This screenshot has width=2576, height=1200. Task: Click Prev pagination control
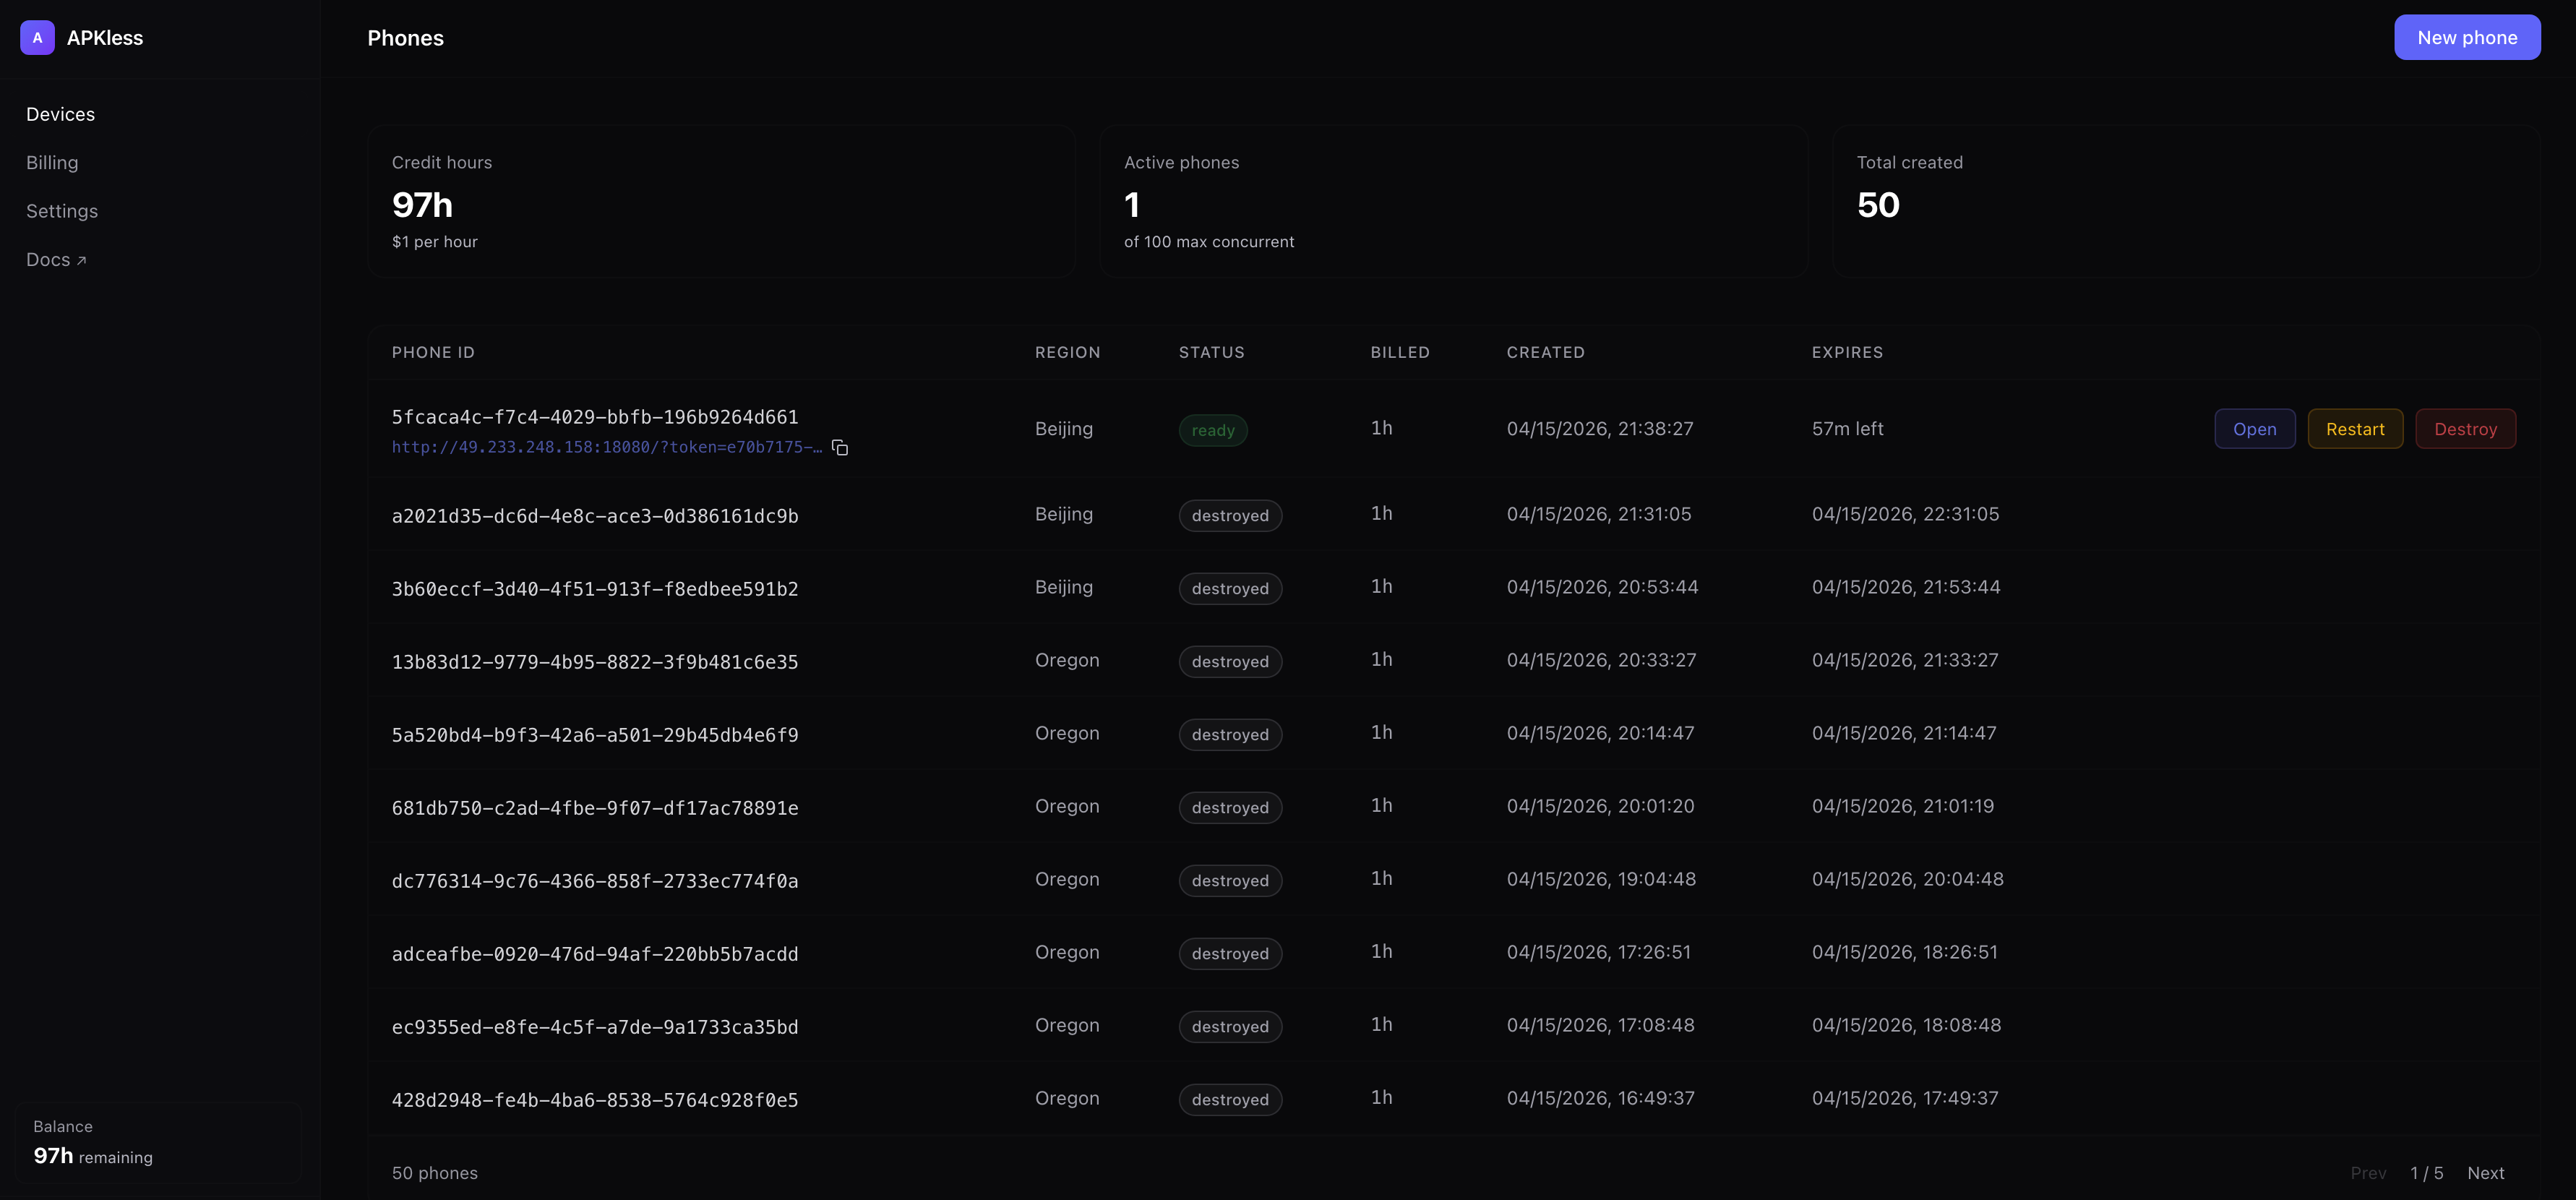(x=2368, y=1173)
